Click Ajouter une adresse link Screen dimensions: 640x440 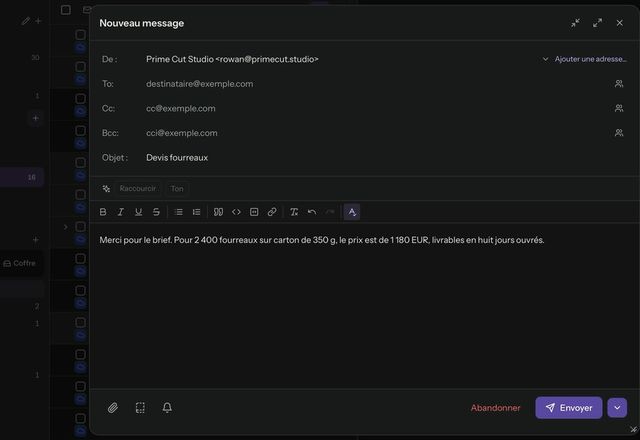[590, 59]
